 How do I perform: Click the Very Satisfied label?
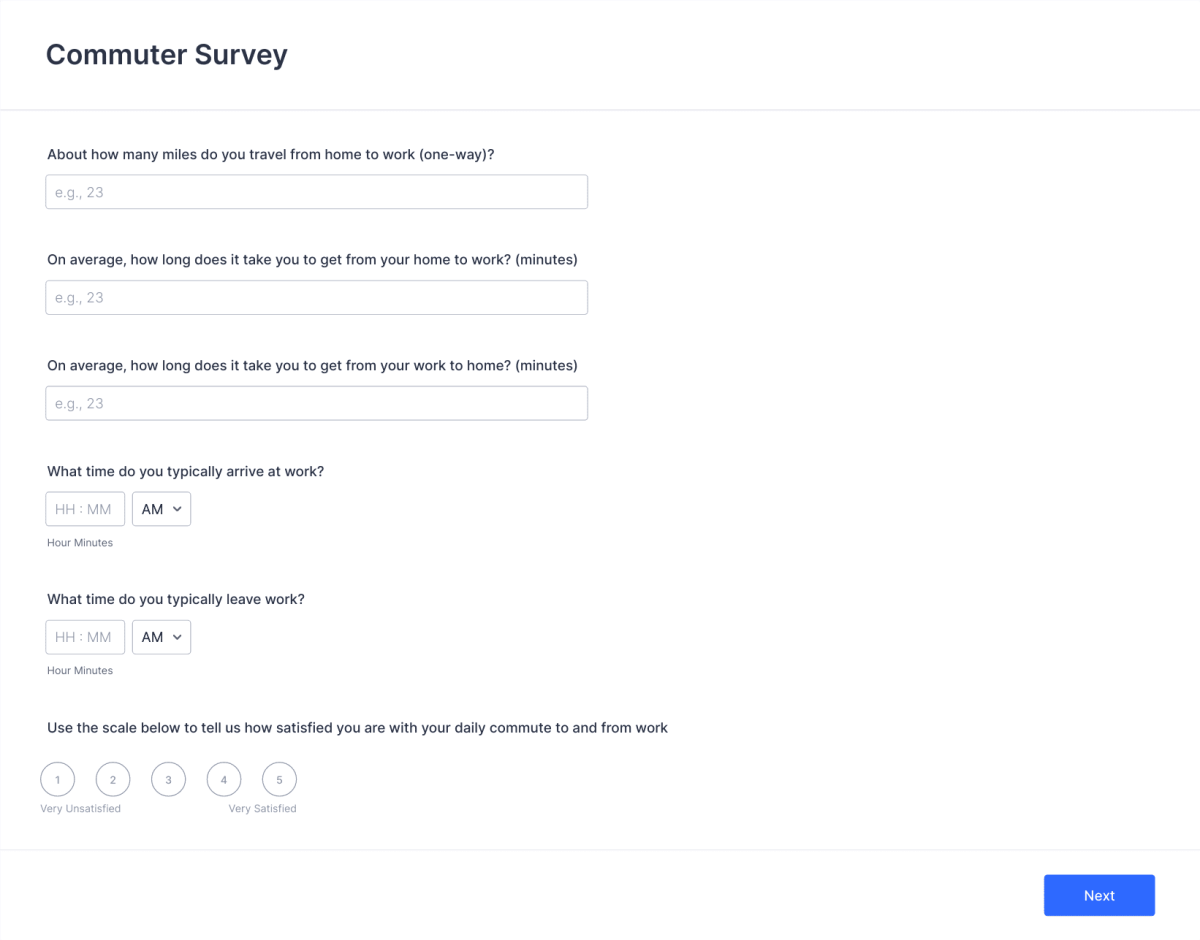click(x=264, y=808)
